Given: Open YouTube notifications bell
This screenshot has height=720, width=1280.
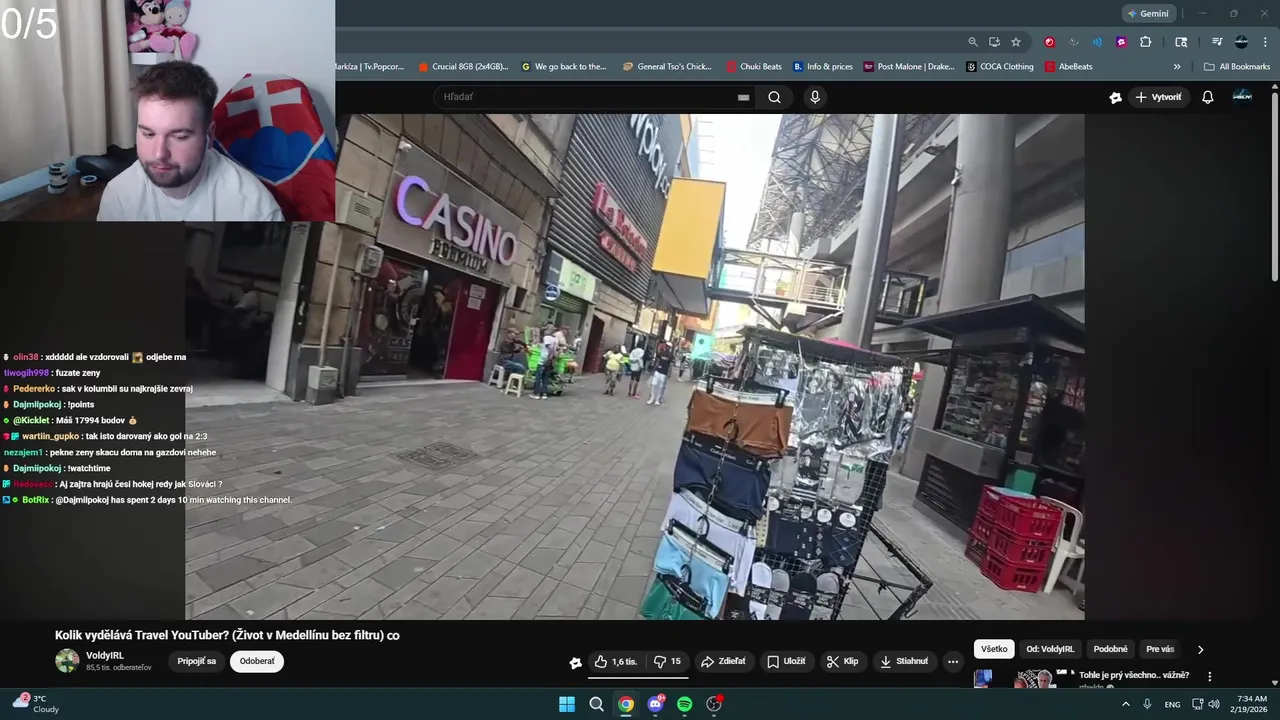Looking at the screenshot, I should click(1208, 97).
